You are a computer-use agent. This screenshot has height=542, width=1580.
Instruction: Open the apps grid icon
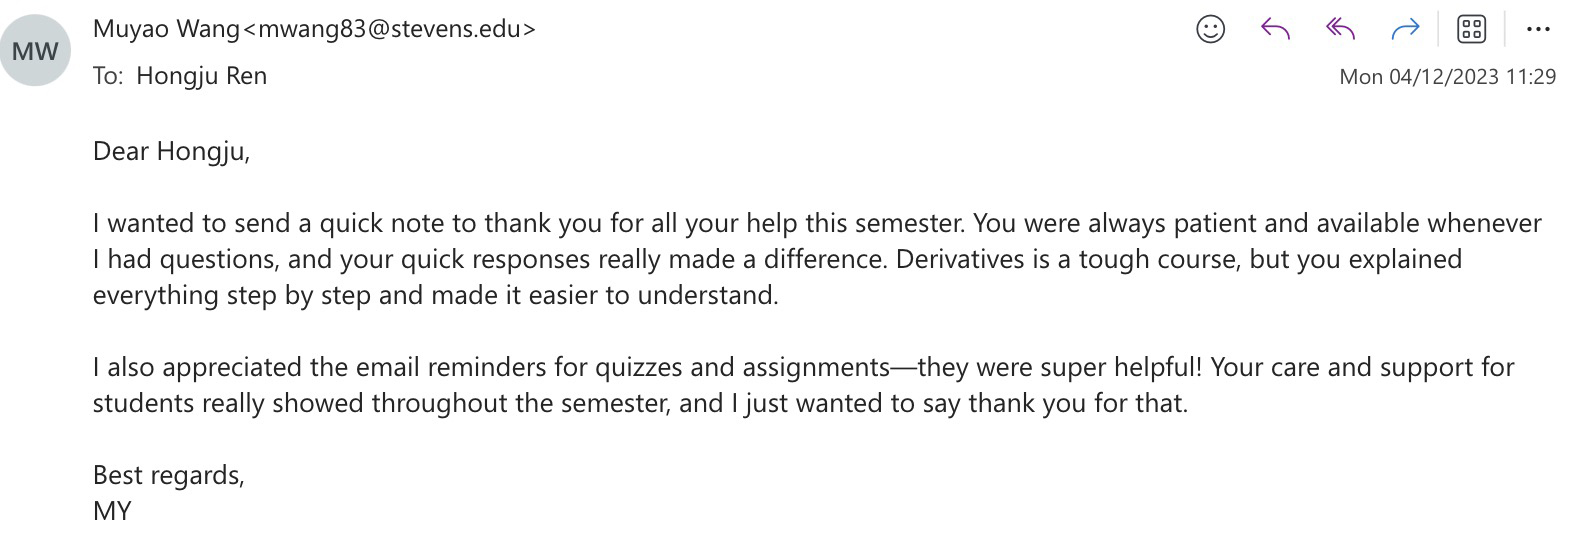1472,30
